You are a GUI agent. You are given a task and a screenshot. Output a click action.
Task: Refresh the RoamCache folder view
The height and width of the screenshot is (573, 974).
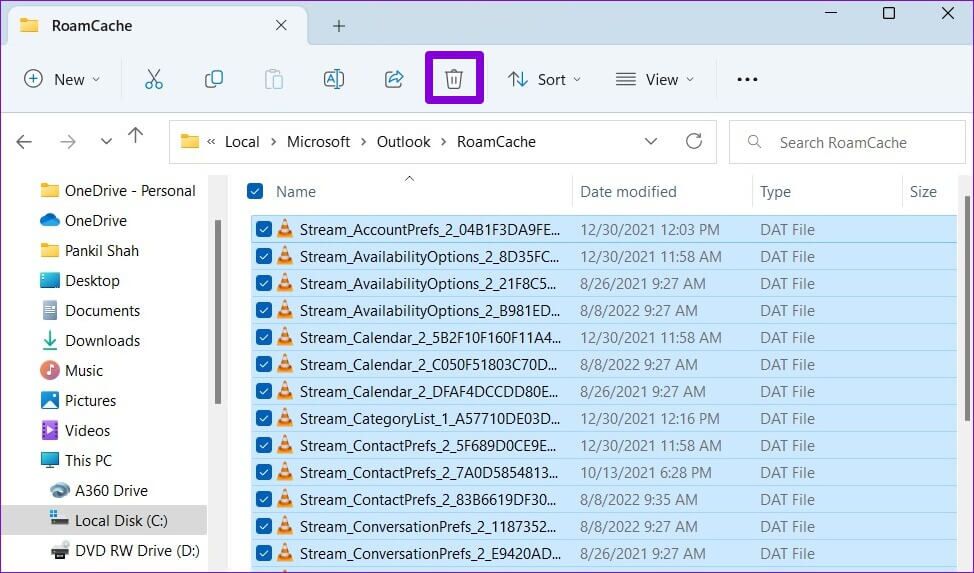pyautogui.click(x=693, y=141)
